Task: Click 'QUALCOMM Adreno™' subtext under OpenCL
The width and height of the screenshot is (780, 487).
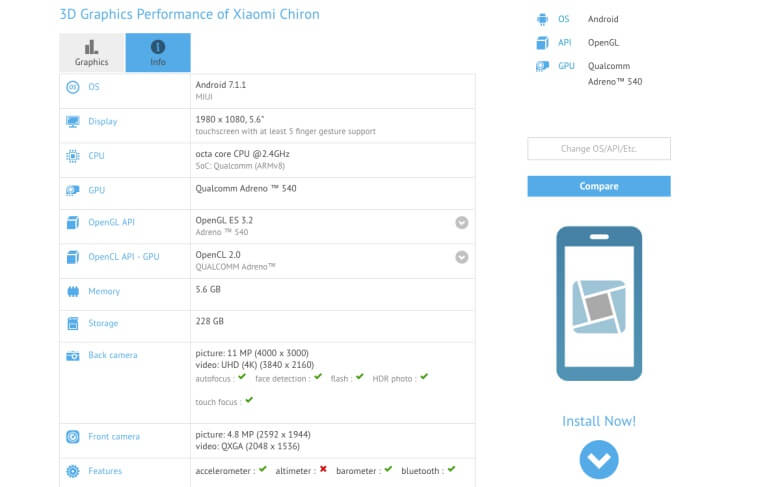Action: click(235, 267)
